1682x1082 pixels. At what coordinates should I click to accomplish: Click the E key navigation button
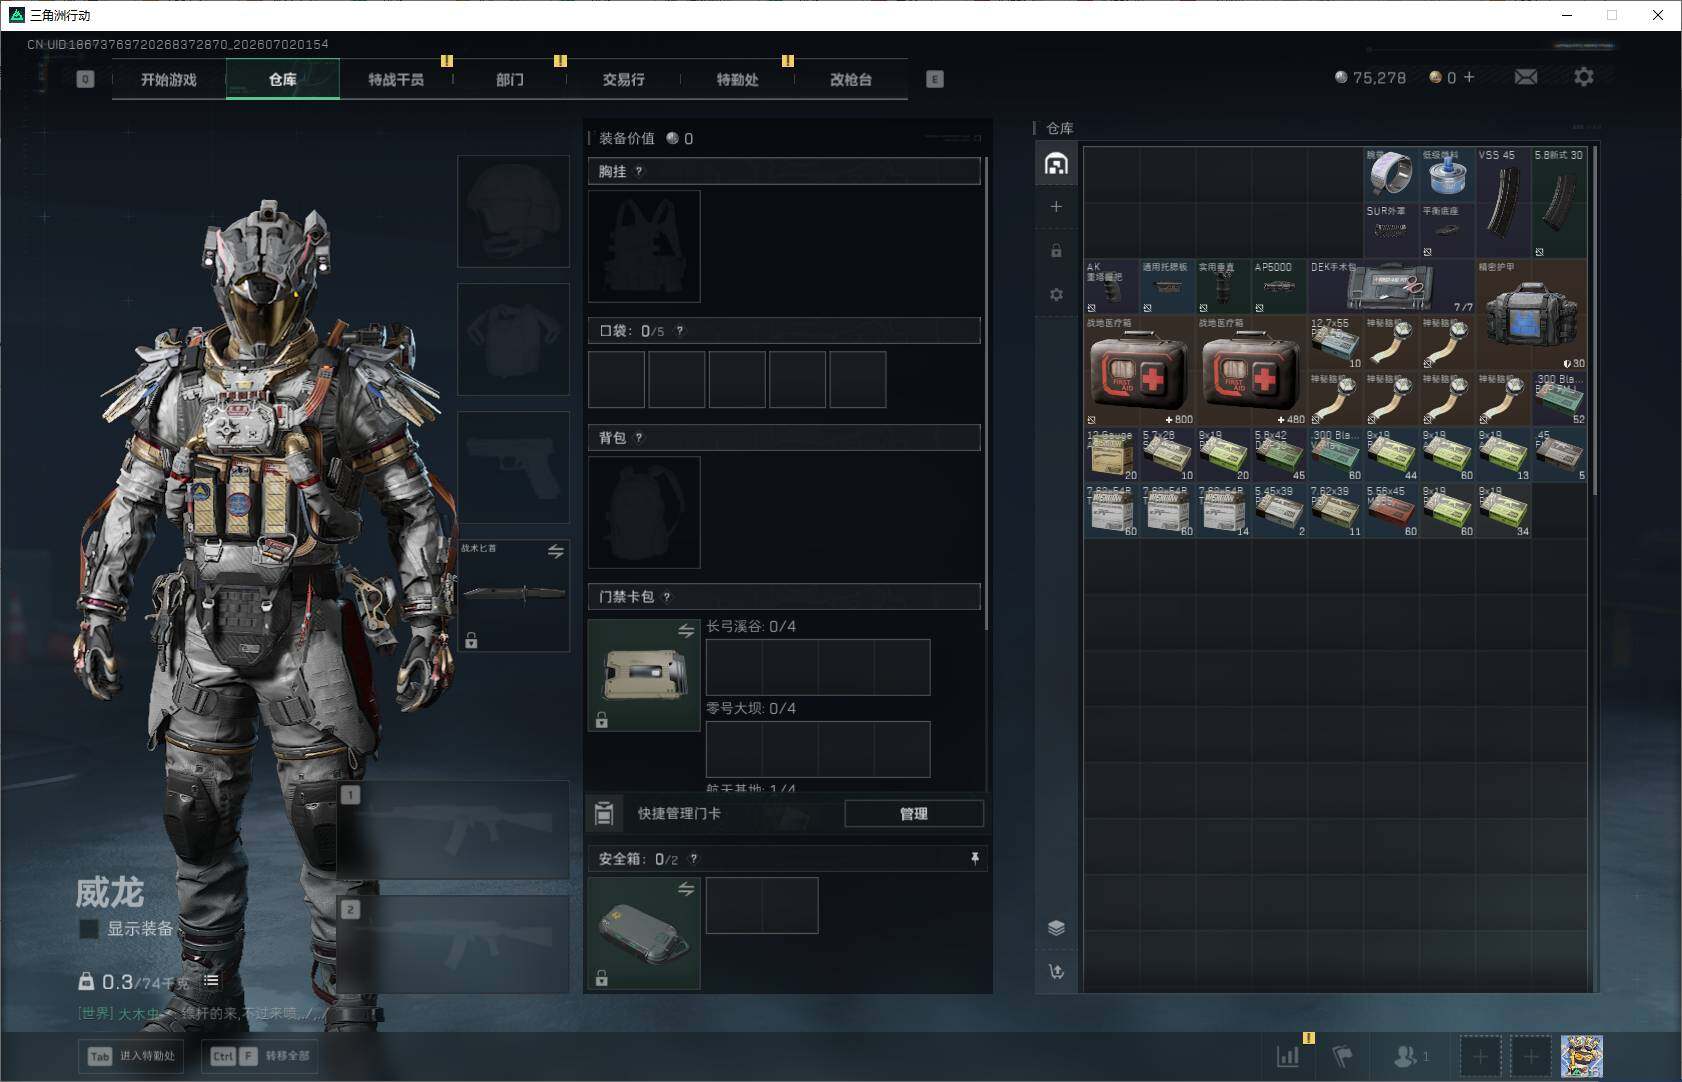(935, 79)
